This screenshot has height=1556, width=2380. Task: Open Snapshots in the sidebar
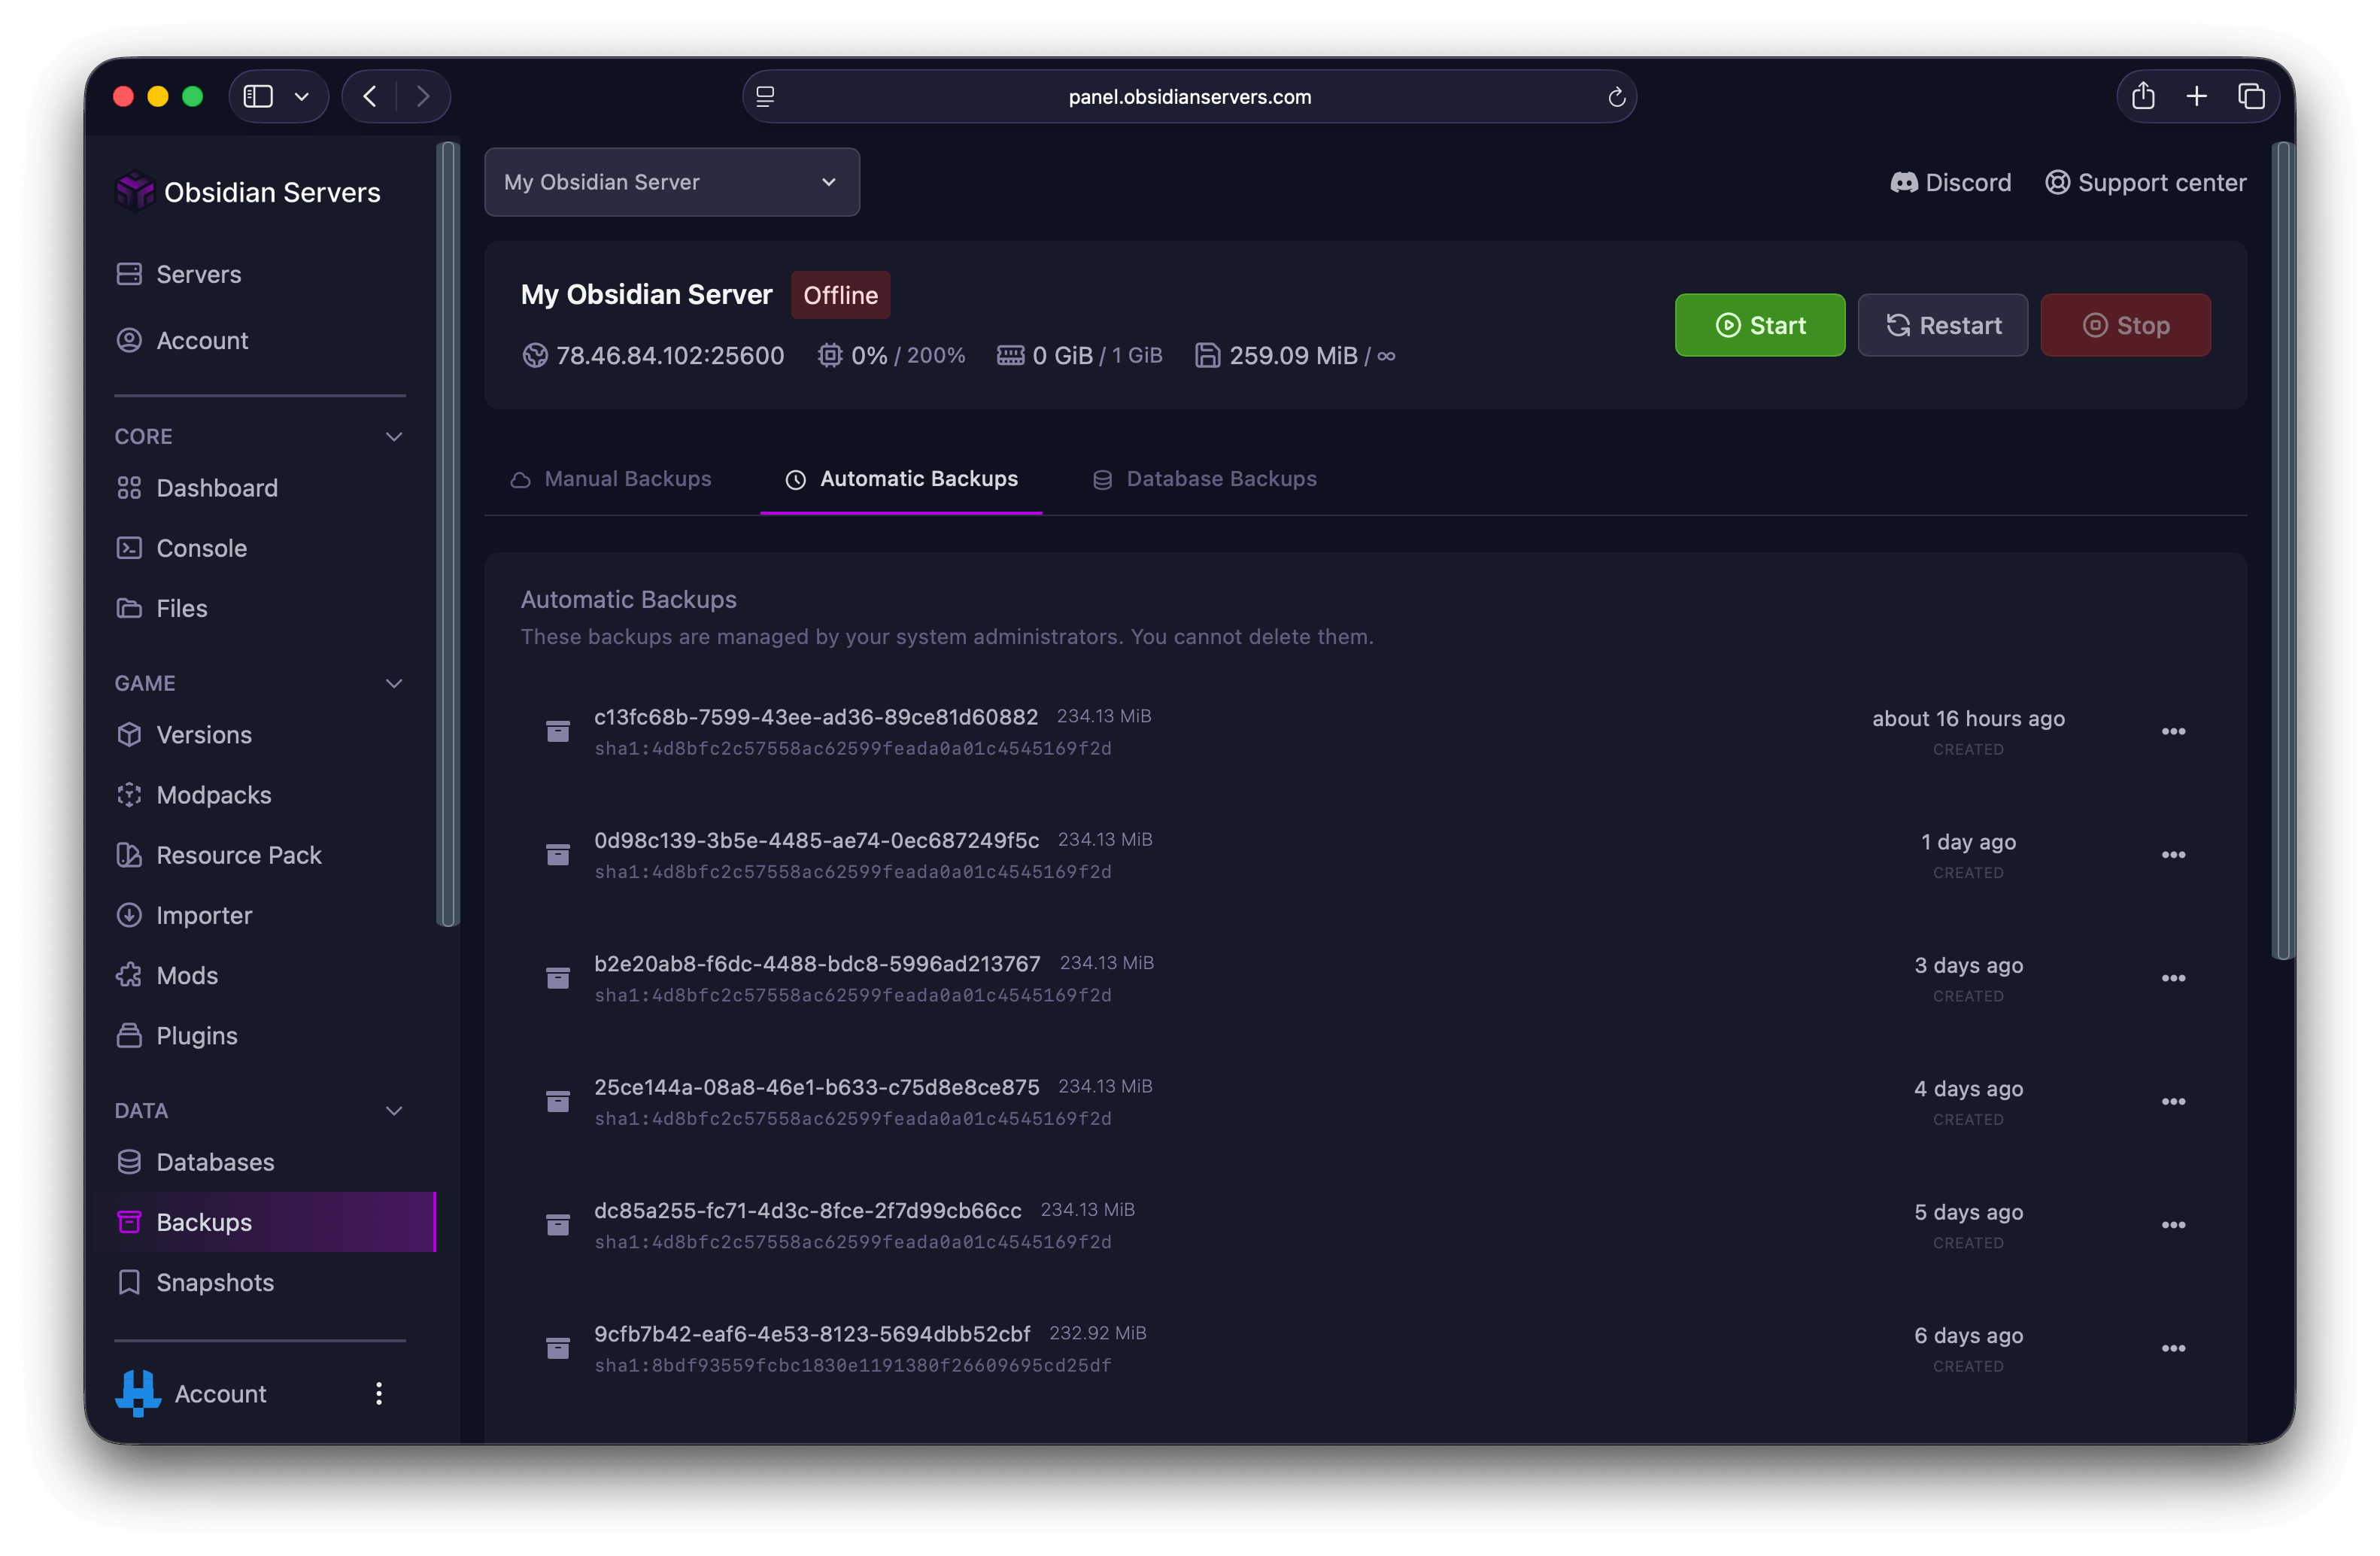click(x=214, y=1282)
